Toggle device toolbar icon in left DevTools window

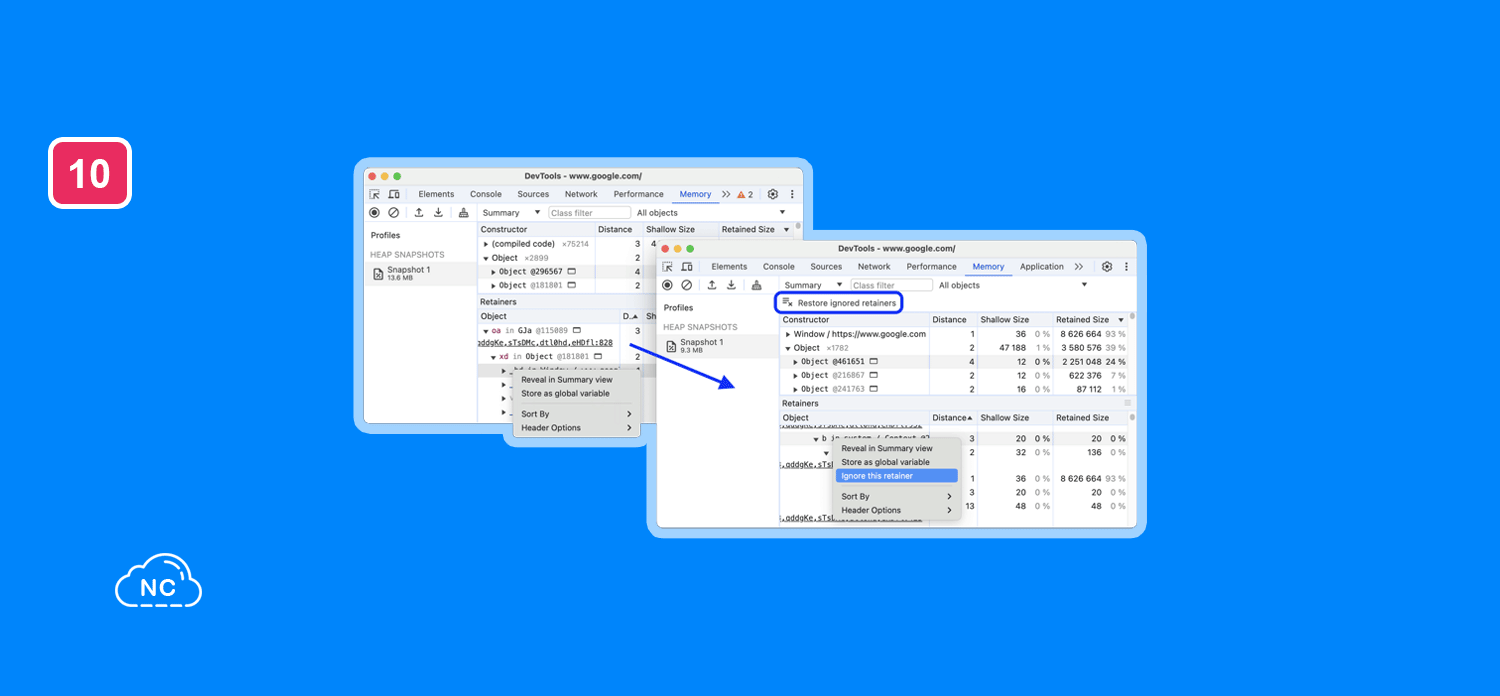coord(394,194)
